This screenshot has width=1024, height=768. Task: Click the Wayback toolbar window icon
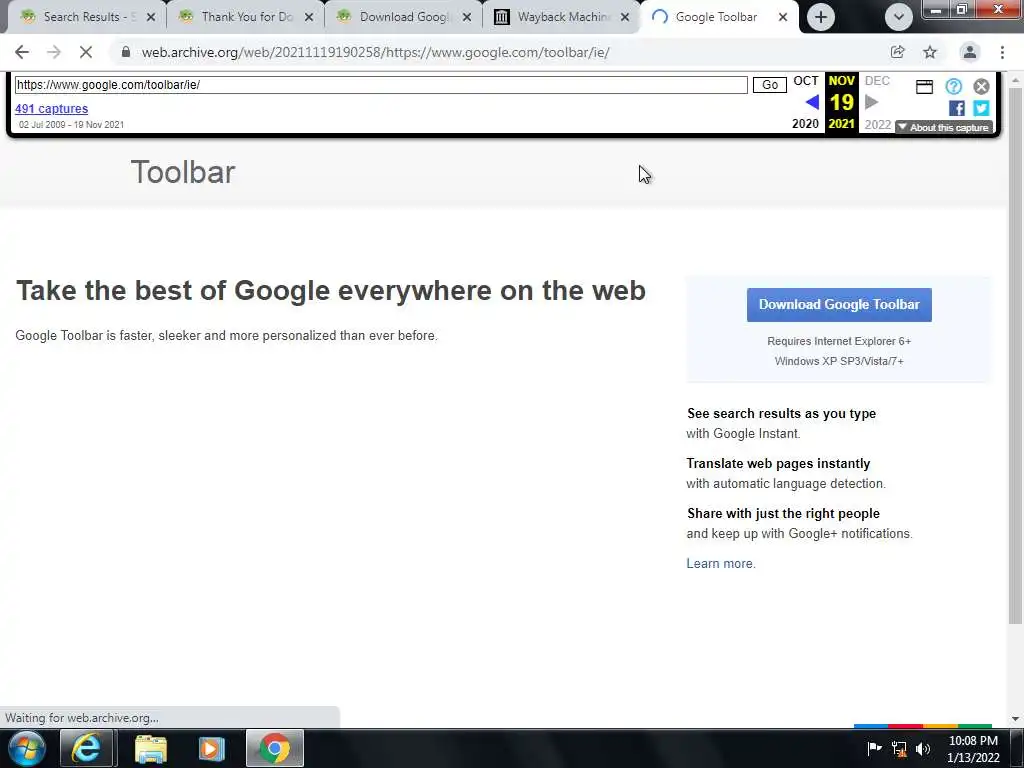pyautogui.click(x=924, y=87)
